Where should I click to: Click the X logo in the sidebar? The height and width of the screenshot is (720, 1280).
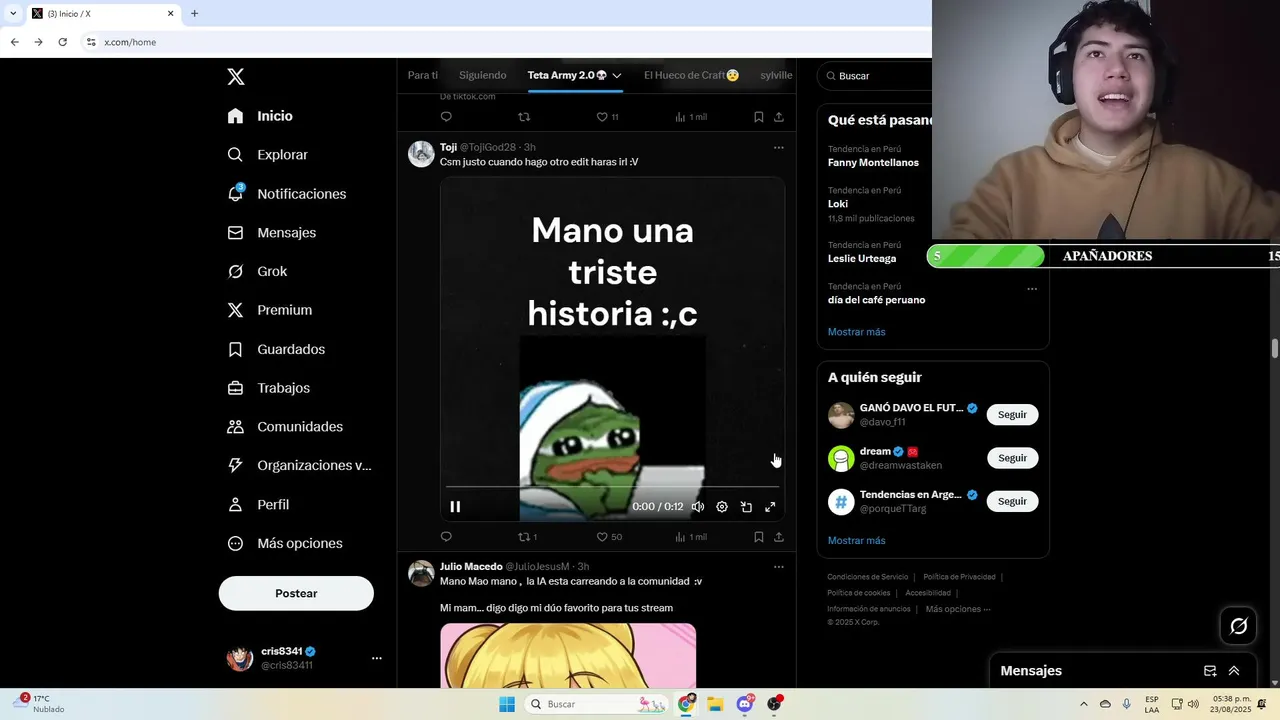coord(235,77)
